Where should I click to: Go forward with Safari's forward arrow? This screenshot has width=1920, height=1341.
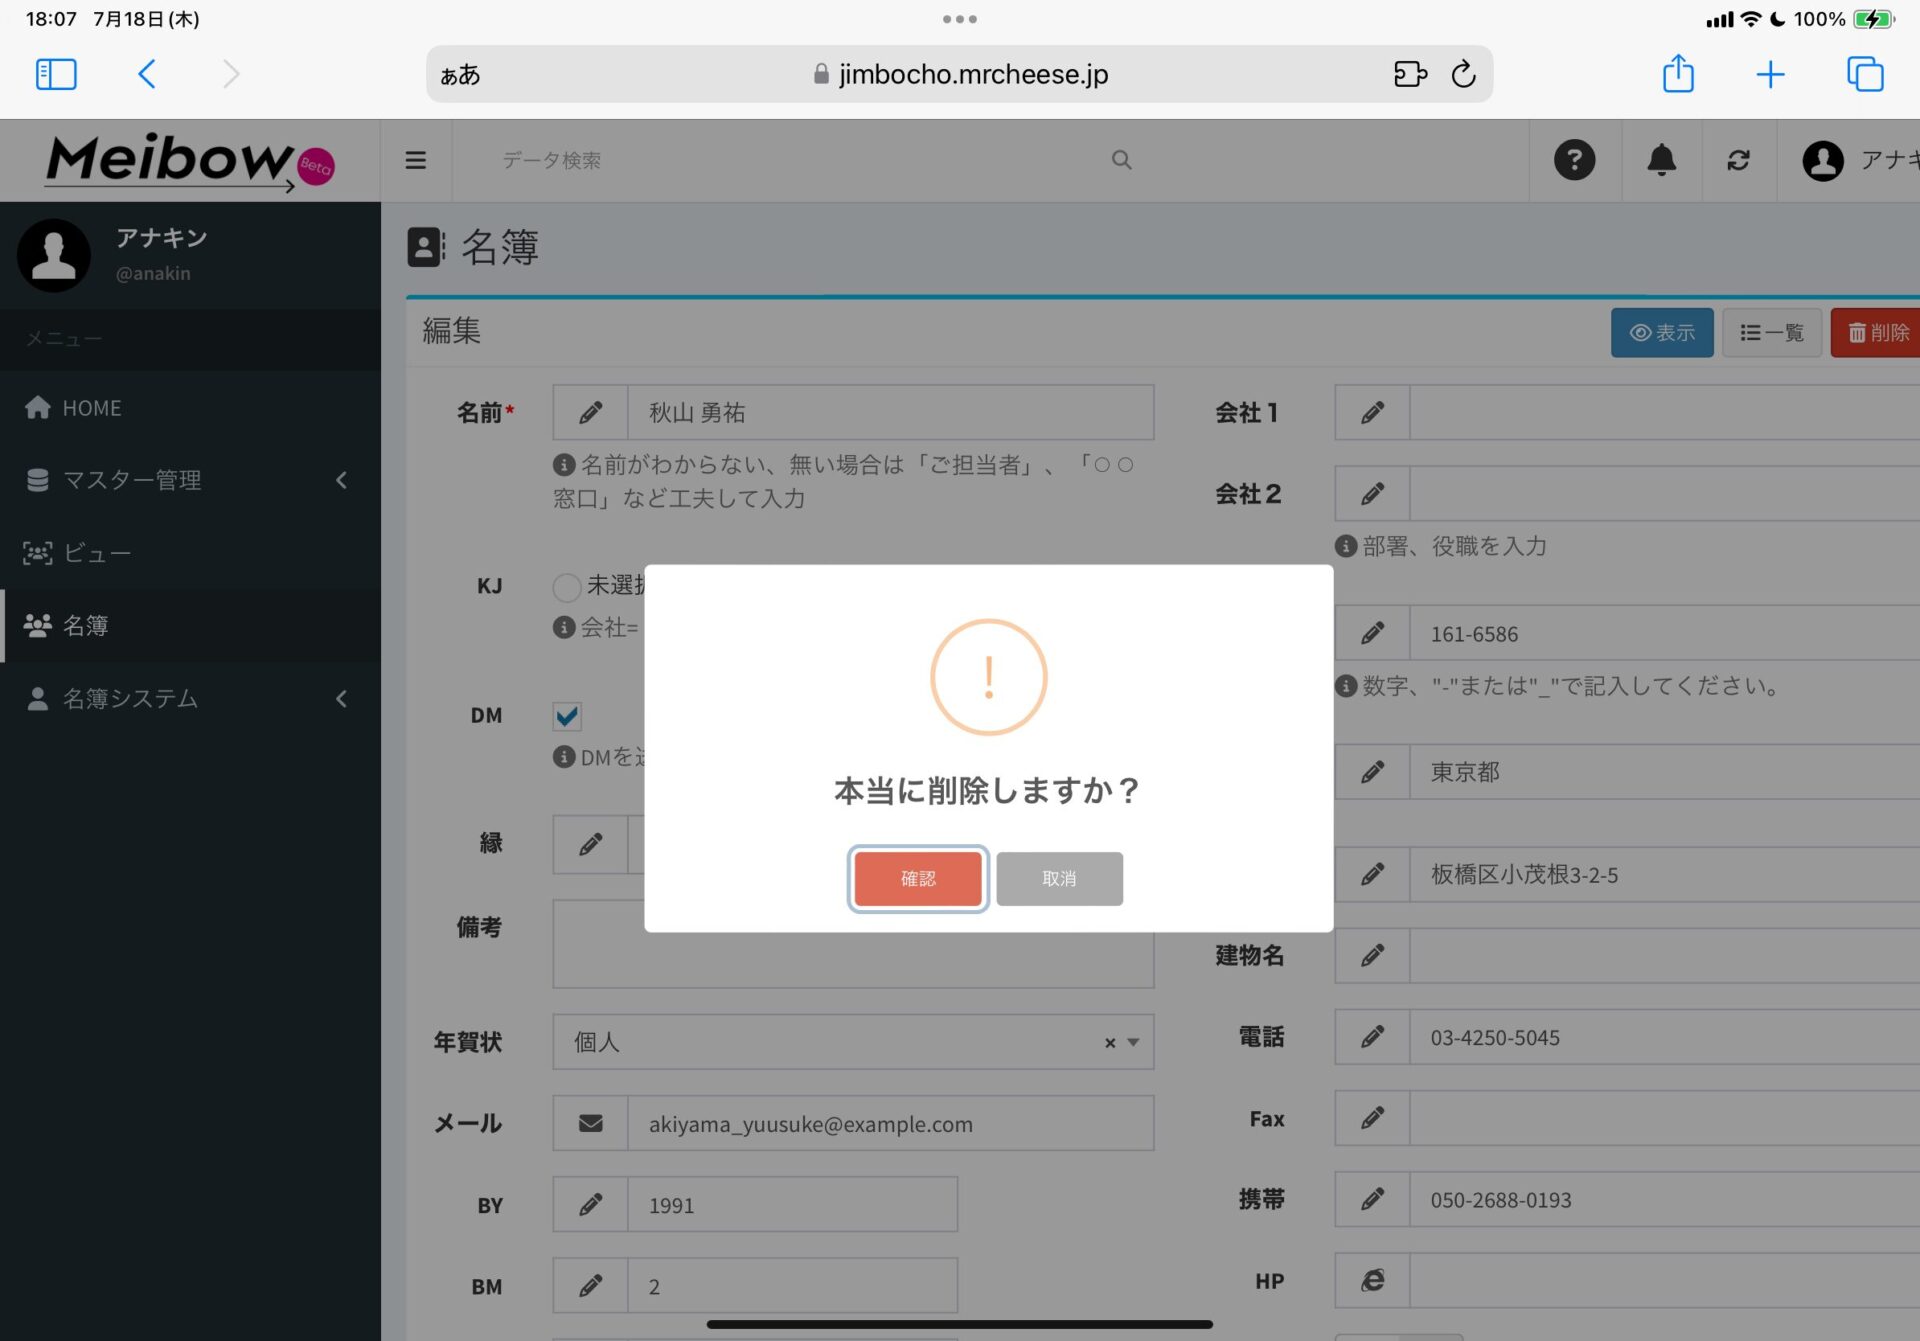[x=231, y=74]
